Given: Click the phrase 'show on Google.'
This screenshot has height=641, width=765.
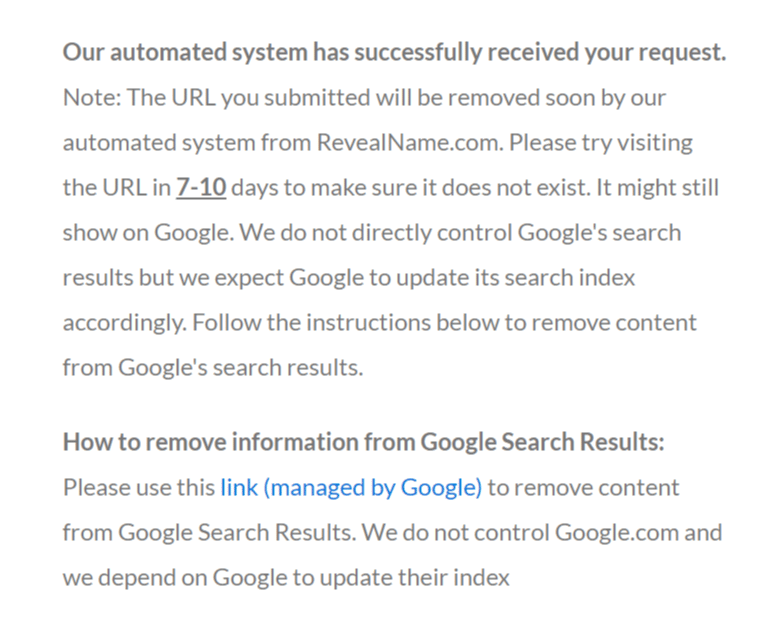Looking at the screenshot, I should [149, 232].
